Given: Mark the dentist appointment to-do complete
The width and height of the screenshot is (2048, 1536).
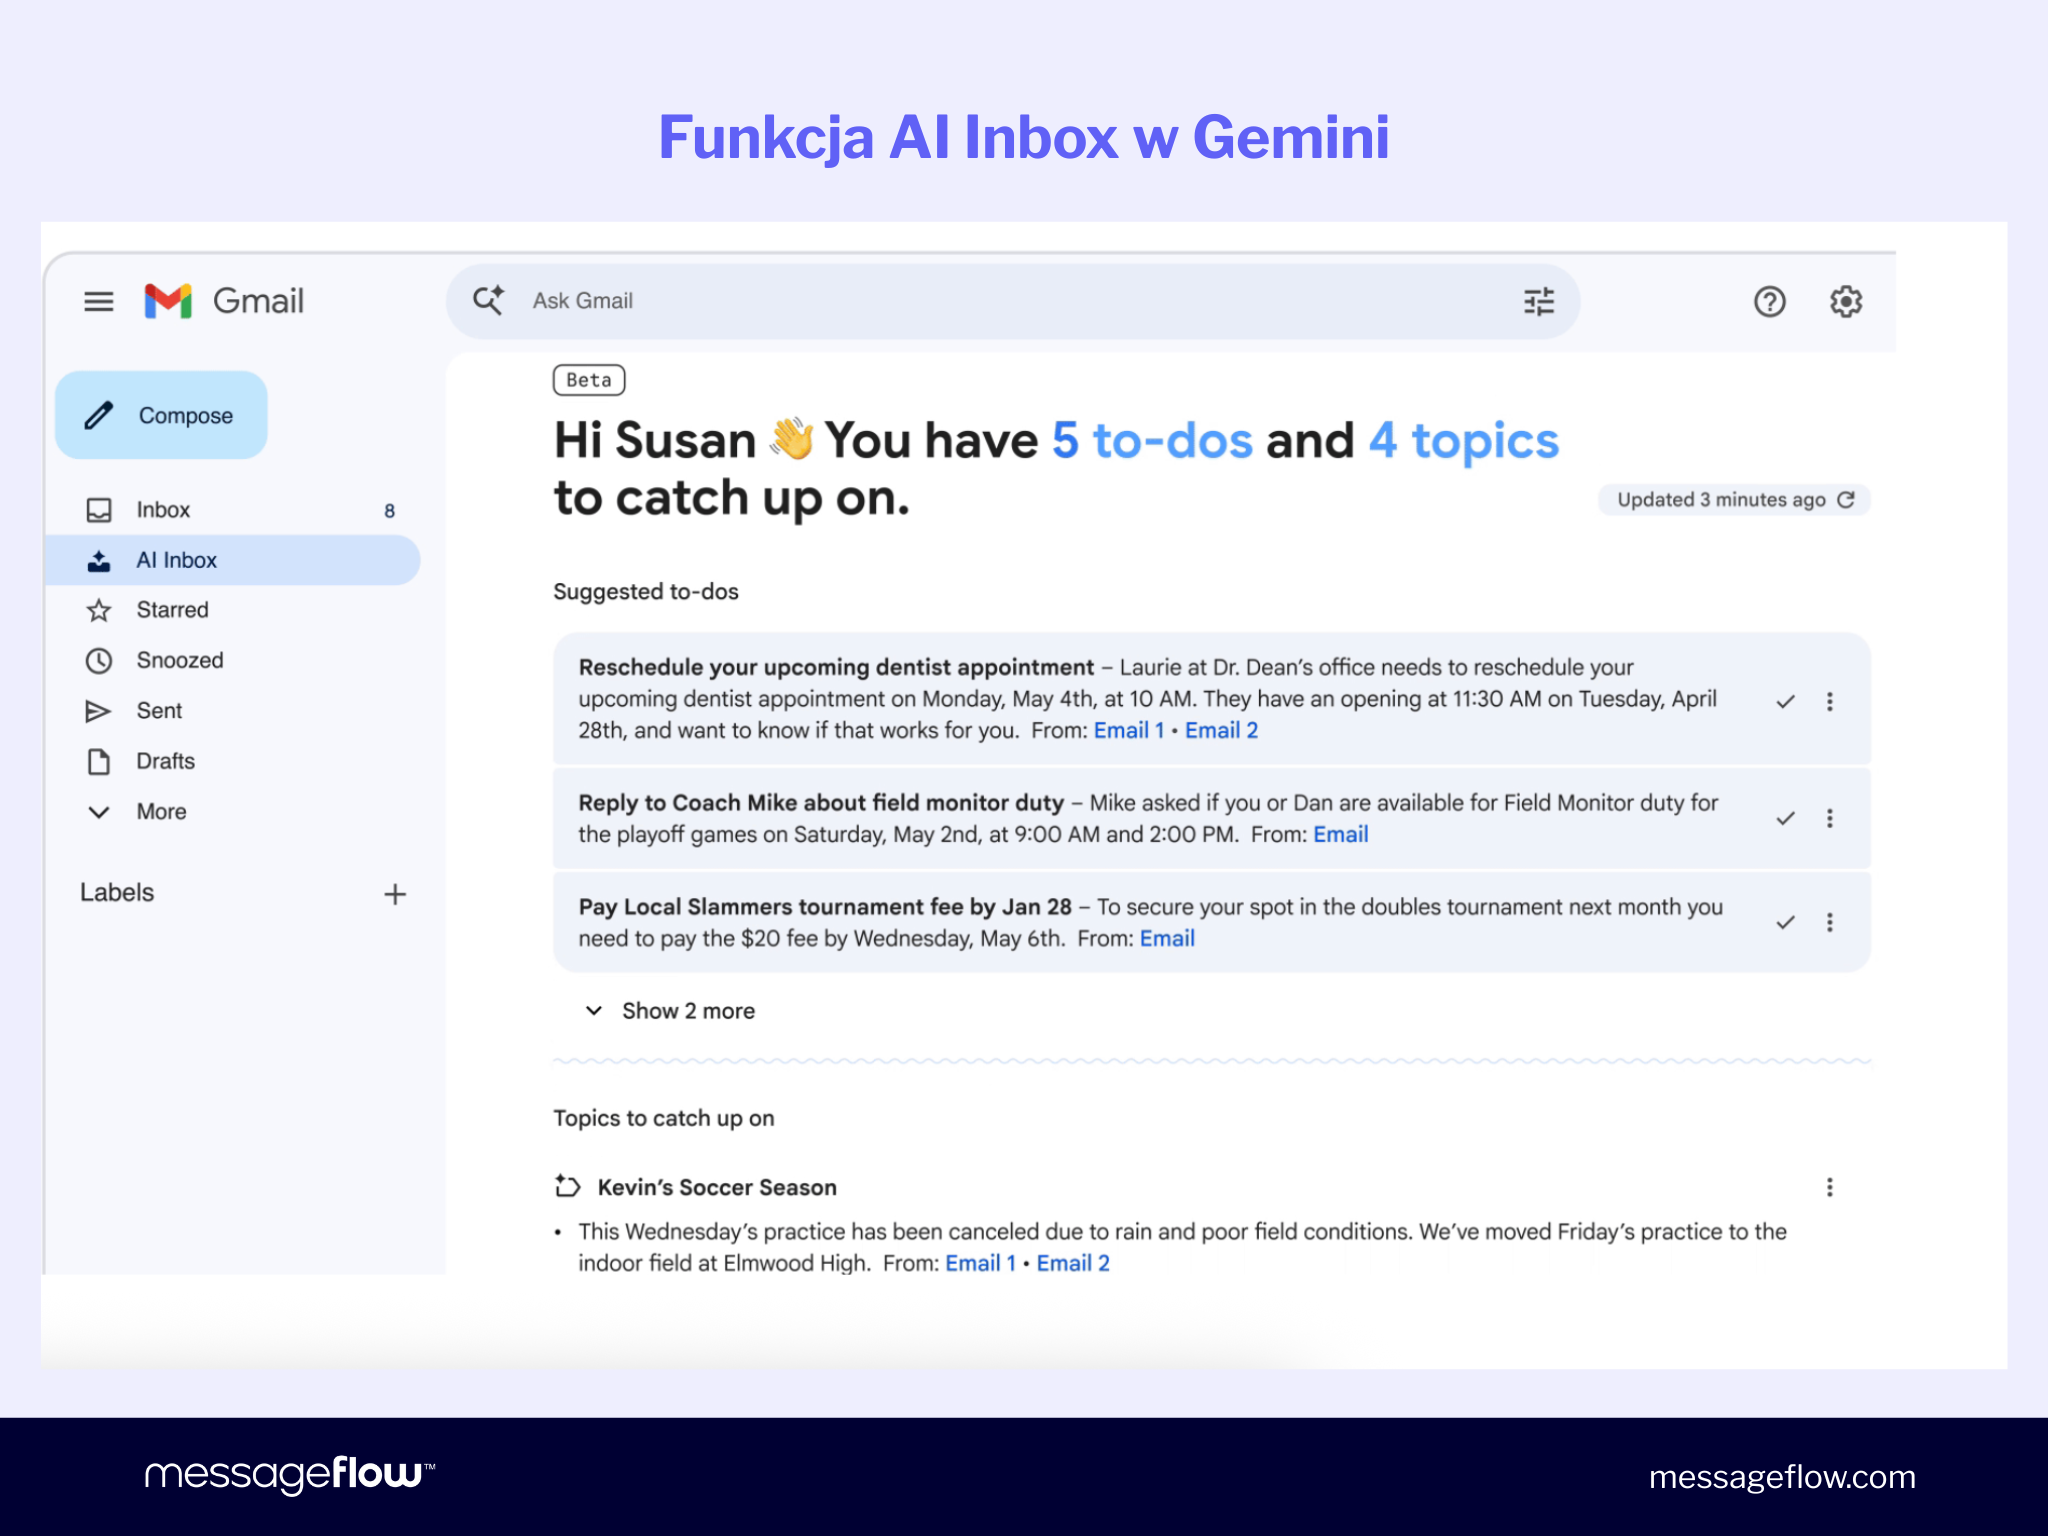Looking at the screenshot, I should (1784, 702).
